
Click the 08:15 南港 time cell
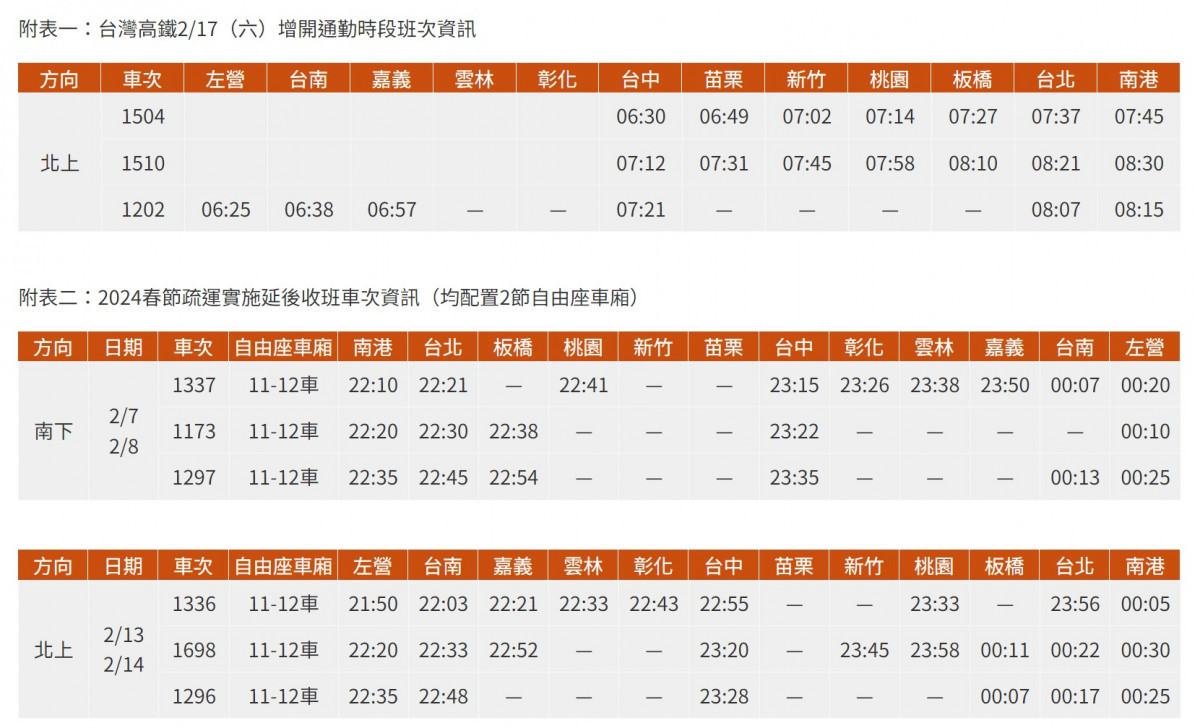[1139, 210]
